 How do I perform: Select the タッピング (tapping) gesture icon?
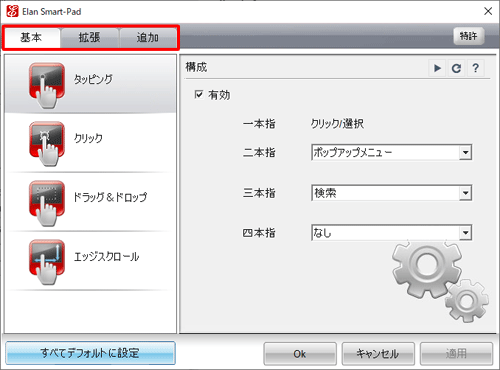pos(47,86)
